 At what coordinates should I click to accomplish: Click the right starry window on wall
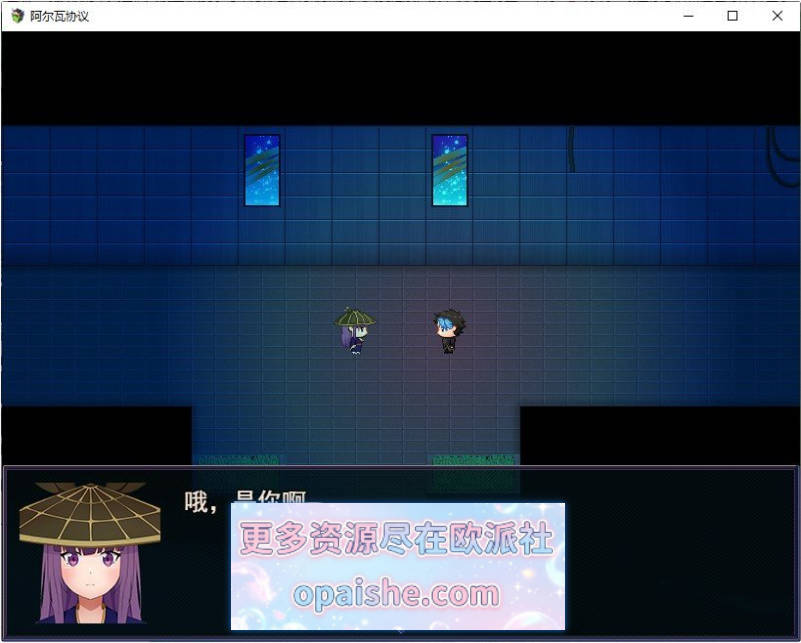point(450,170)
